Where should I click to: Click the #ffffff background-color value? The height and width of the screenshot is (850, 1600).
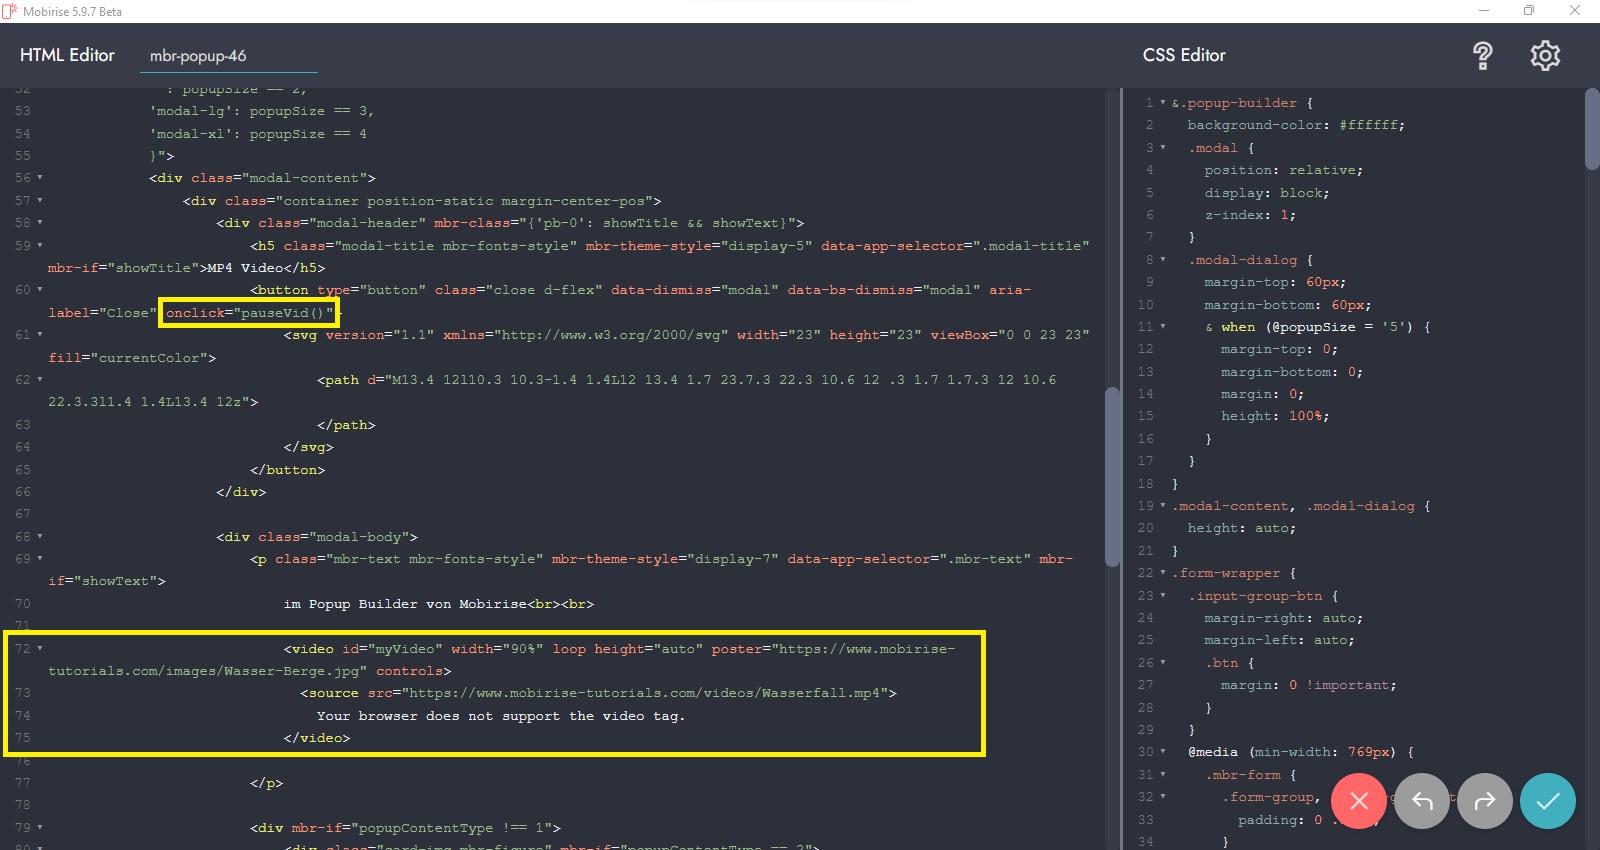pos(1371,125)
